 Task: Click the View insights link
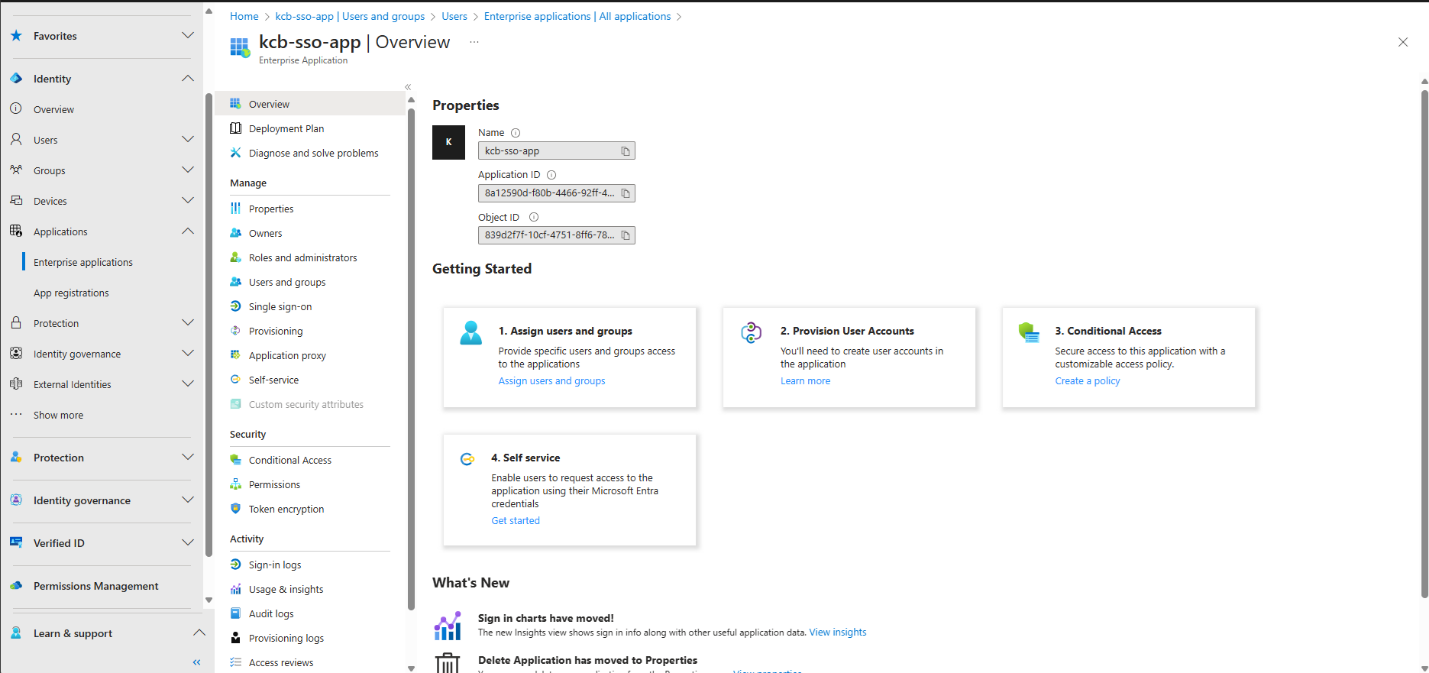click(838, 632)
